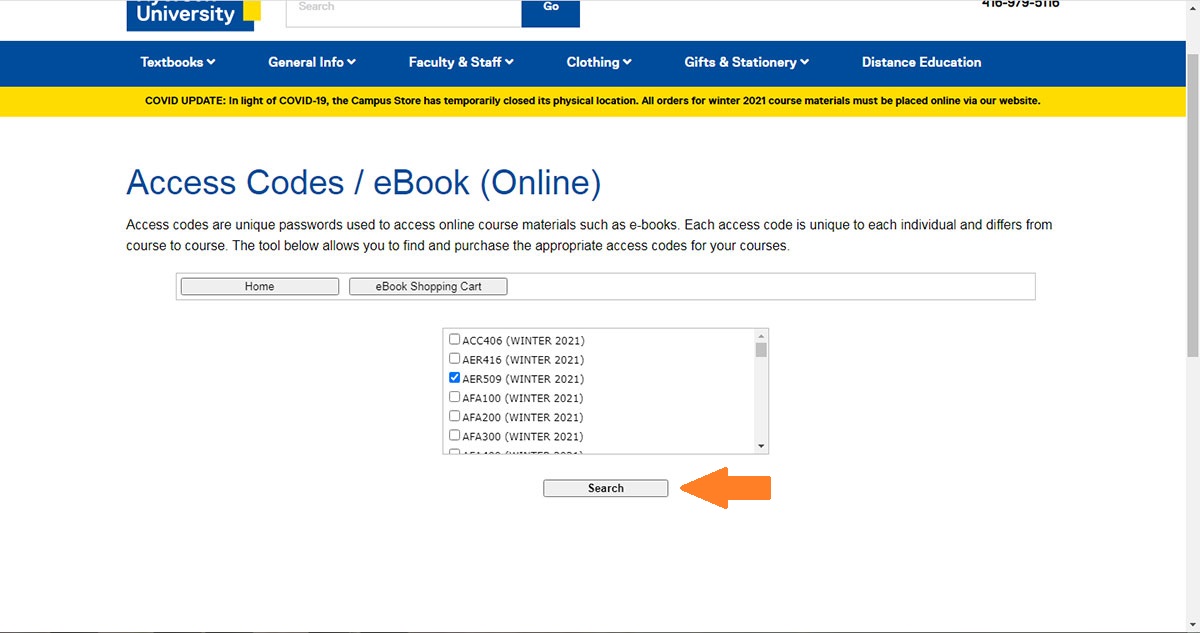Click the course list scrollbar thumb
The height and width of the screenshot is (633, 1200).
coord(761,350)
